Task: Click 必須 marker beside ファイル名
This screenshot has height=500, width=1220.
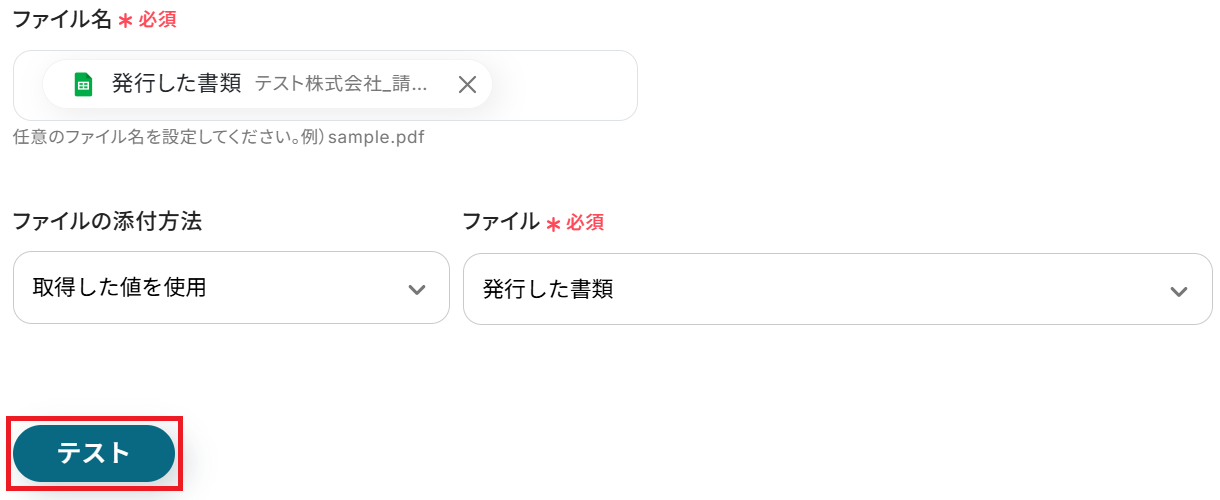Action: 158,20
